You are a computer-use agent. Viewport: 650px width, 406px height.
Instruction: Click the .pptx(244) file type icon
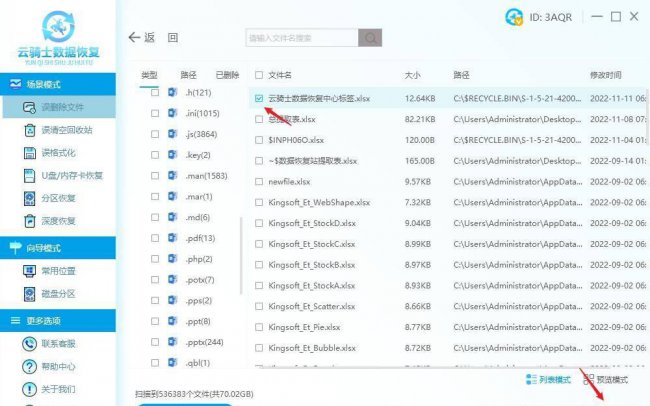click(172, 342)
